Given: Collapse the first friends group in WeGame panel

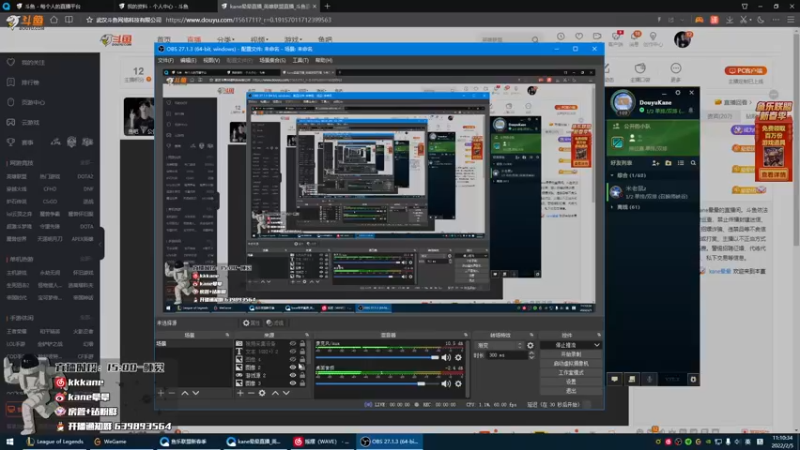Looking at the screenshot, I should (613, 176).
